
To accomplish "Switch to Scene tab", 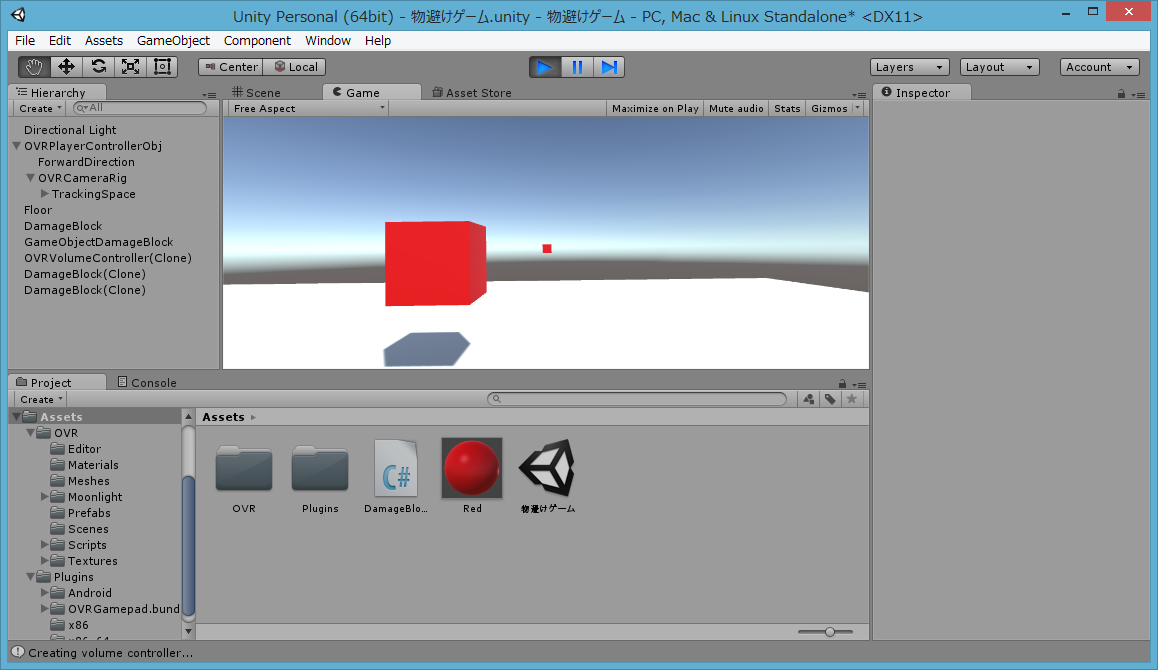I will [257, 92].
